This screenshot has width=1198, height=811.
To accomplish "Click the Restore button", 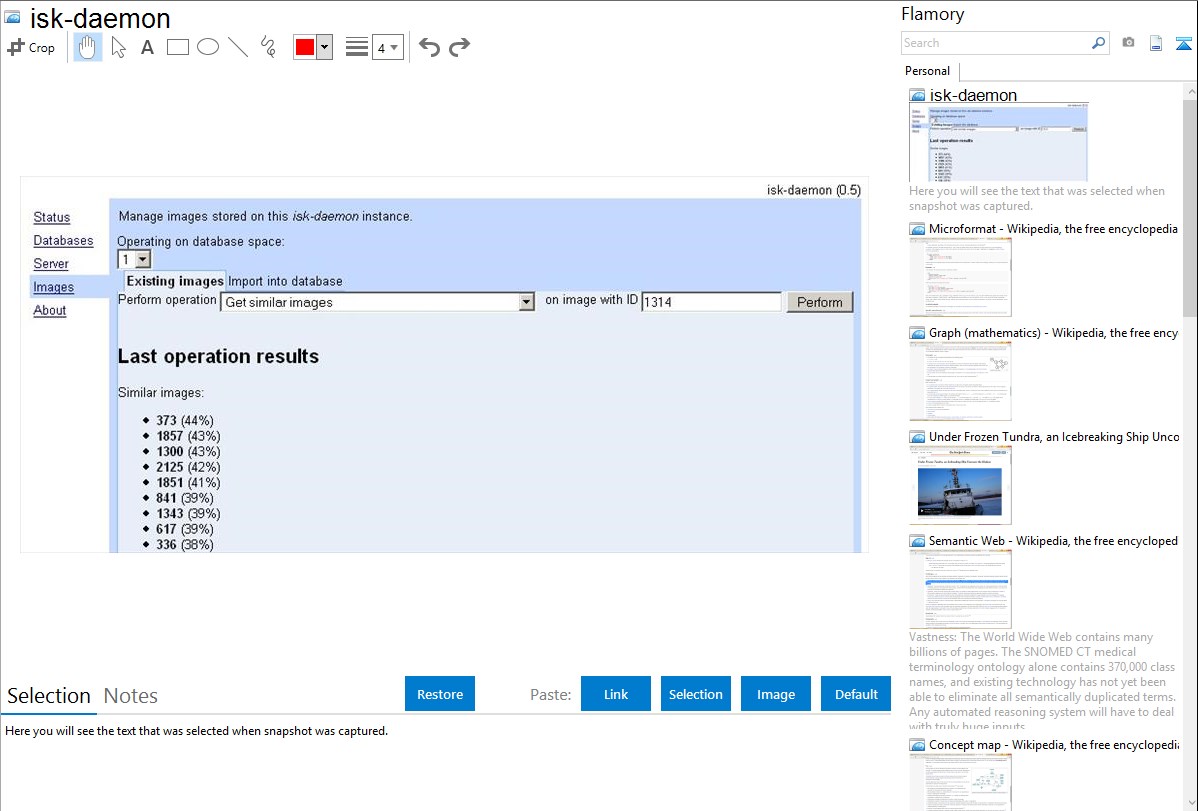I will [x=440, y=694].
